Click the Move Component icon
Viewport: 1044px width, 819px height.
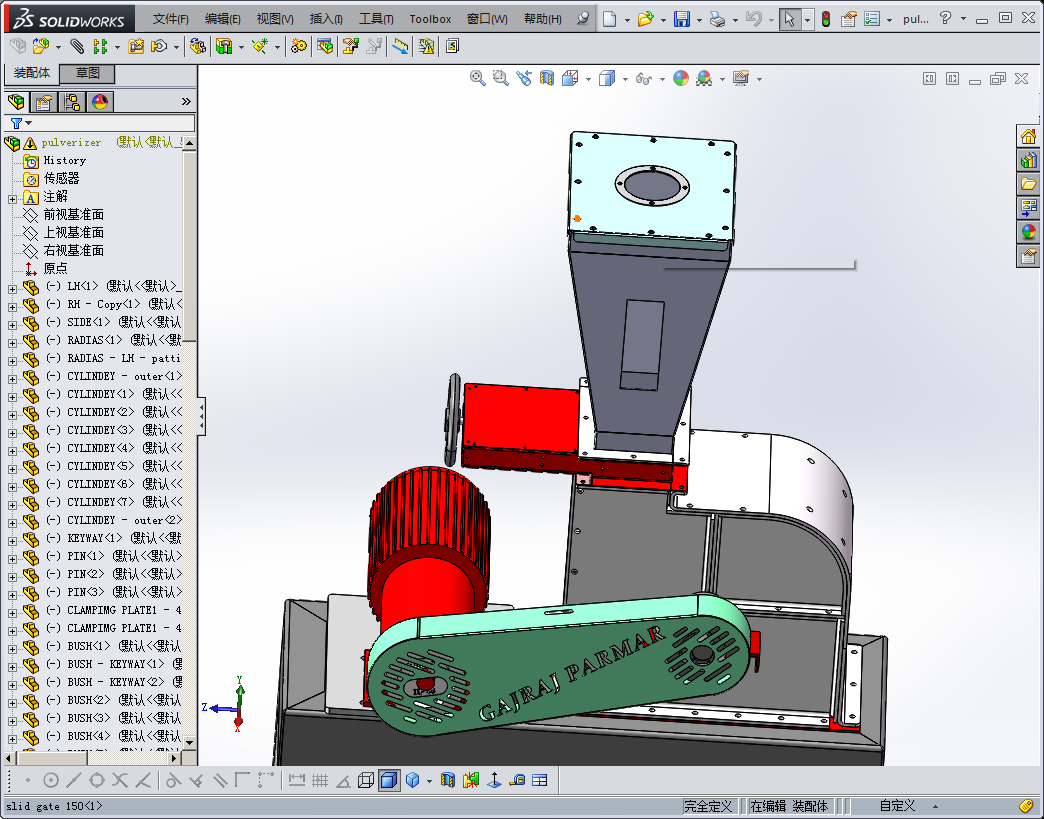point(159,46)
